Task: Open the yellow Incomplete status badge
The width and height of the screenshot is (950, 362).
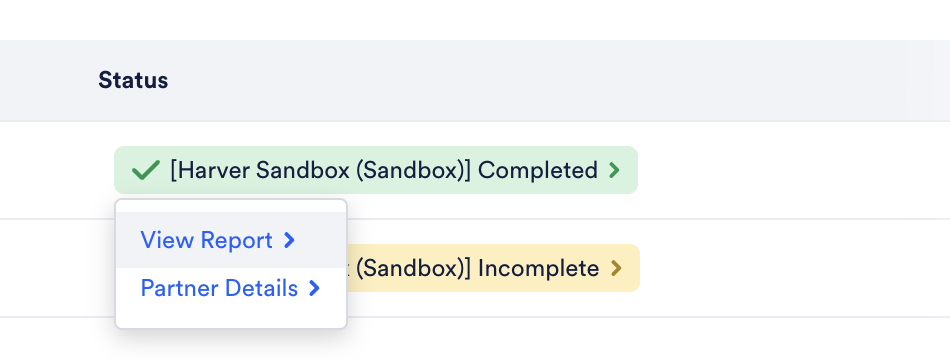Action: 493,268
